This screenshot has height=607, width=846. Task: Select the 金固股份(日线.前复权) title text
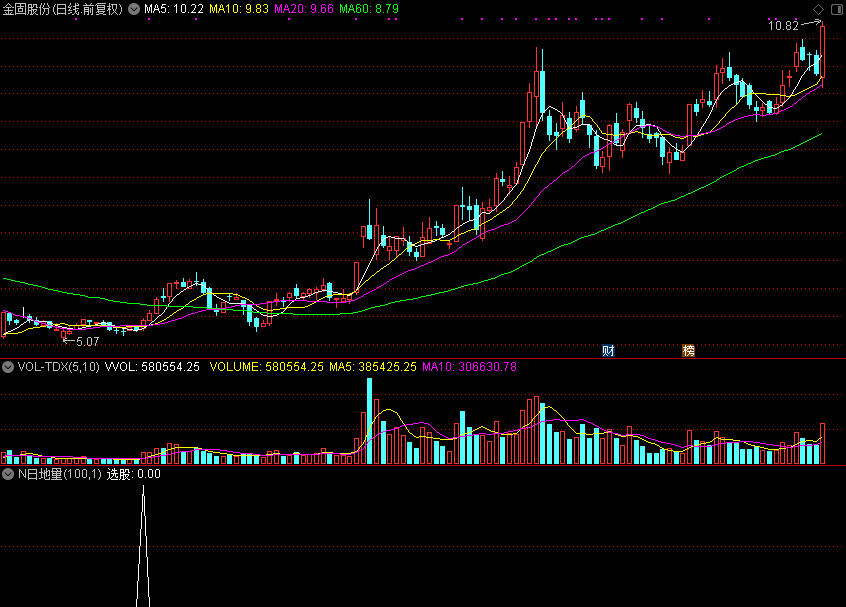[x=63, y=9]
